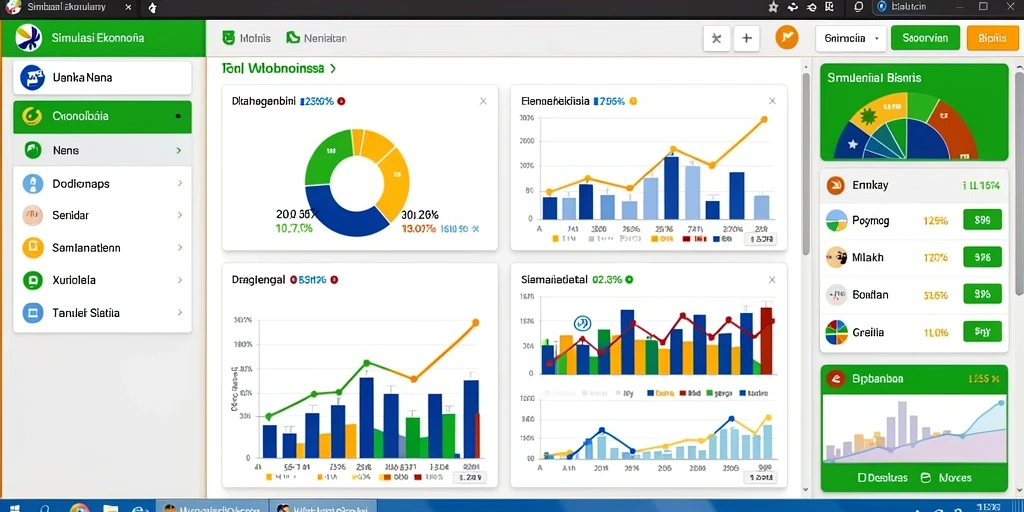Click the Xuriolela green sidebar icon
1024x512 pixels.
click(x=33, y=281)
